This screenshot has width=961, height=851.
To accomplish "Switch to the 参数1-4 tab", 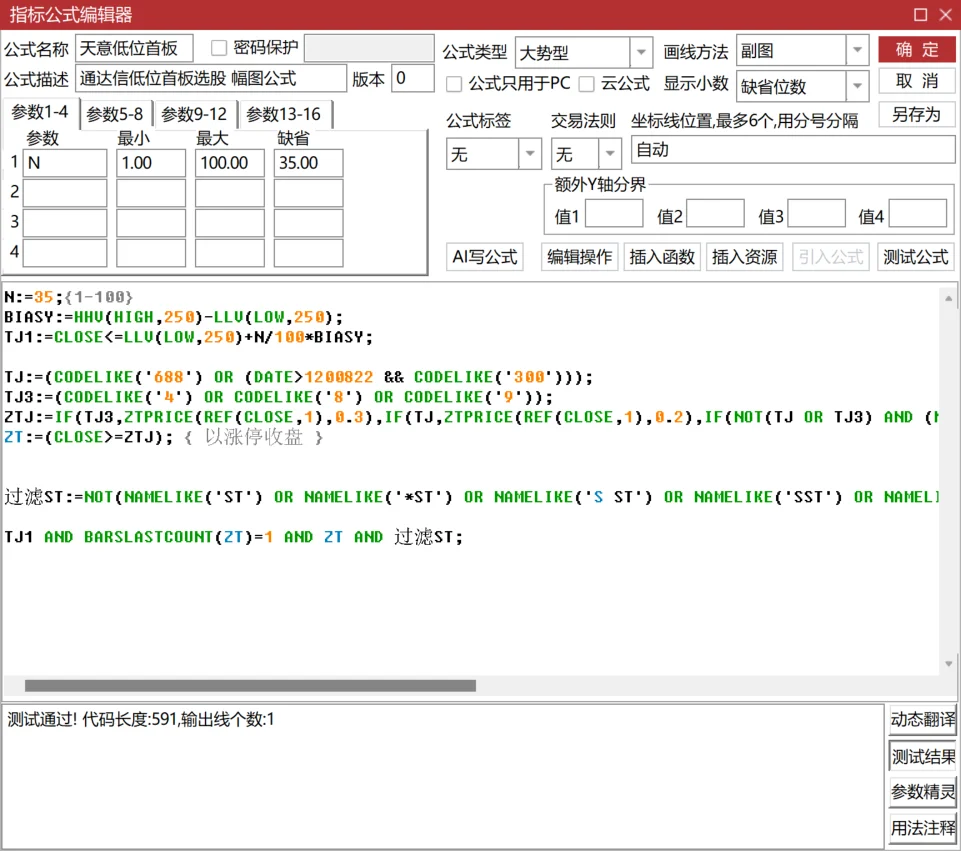I will 40,113.
